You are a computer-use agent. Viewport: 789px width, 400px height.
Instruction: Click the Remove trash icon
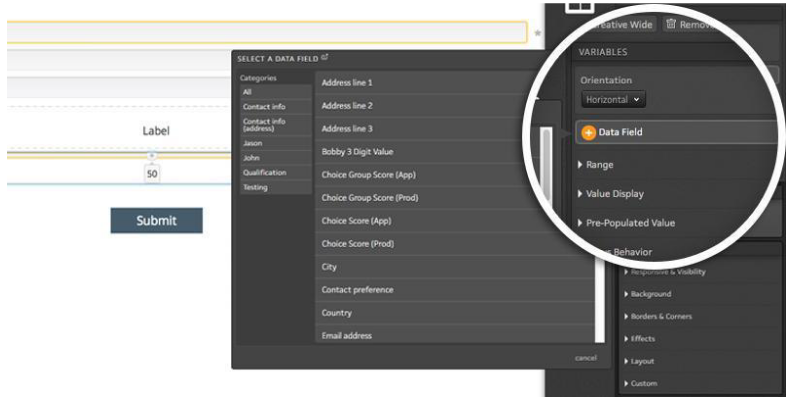[x=671, y=24]
